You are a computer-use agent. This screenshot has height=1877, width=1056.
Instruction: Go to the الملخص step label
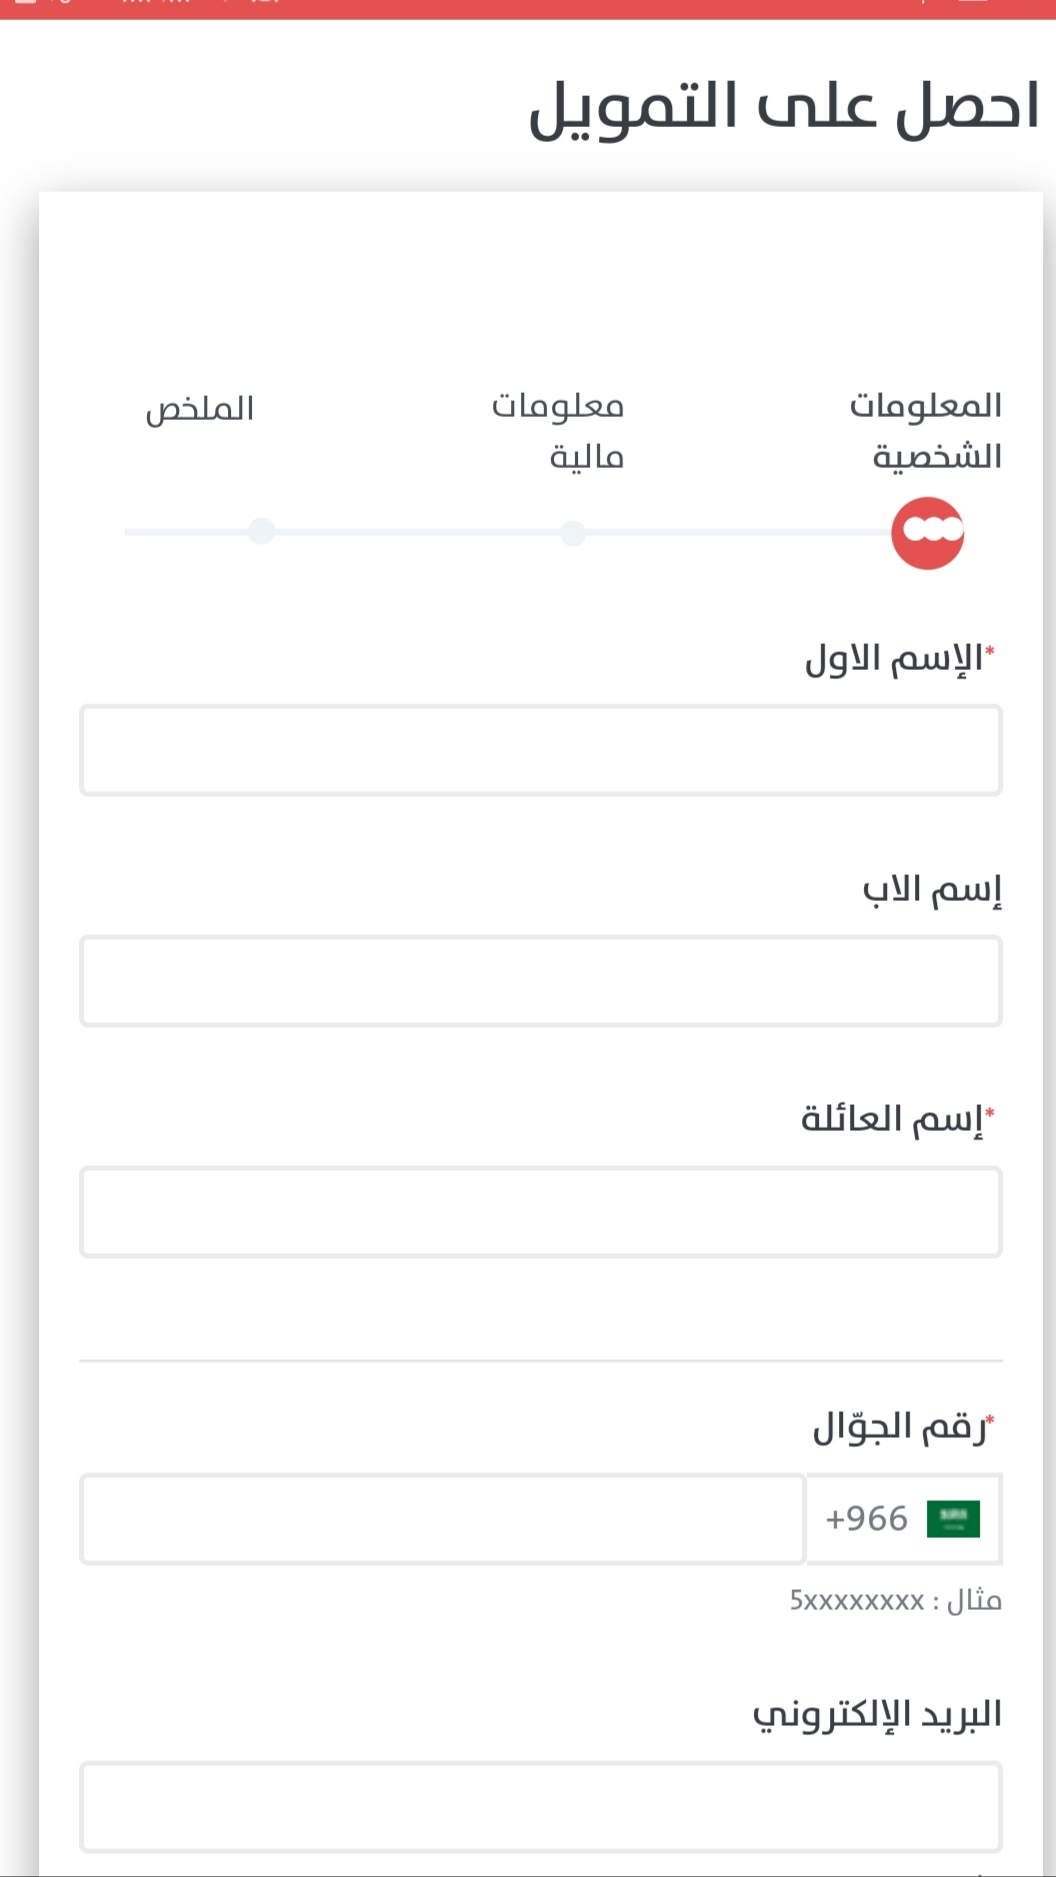(x=200, y=409)
